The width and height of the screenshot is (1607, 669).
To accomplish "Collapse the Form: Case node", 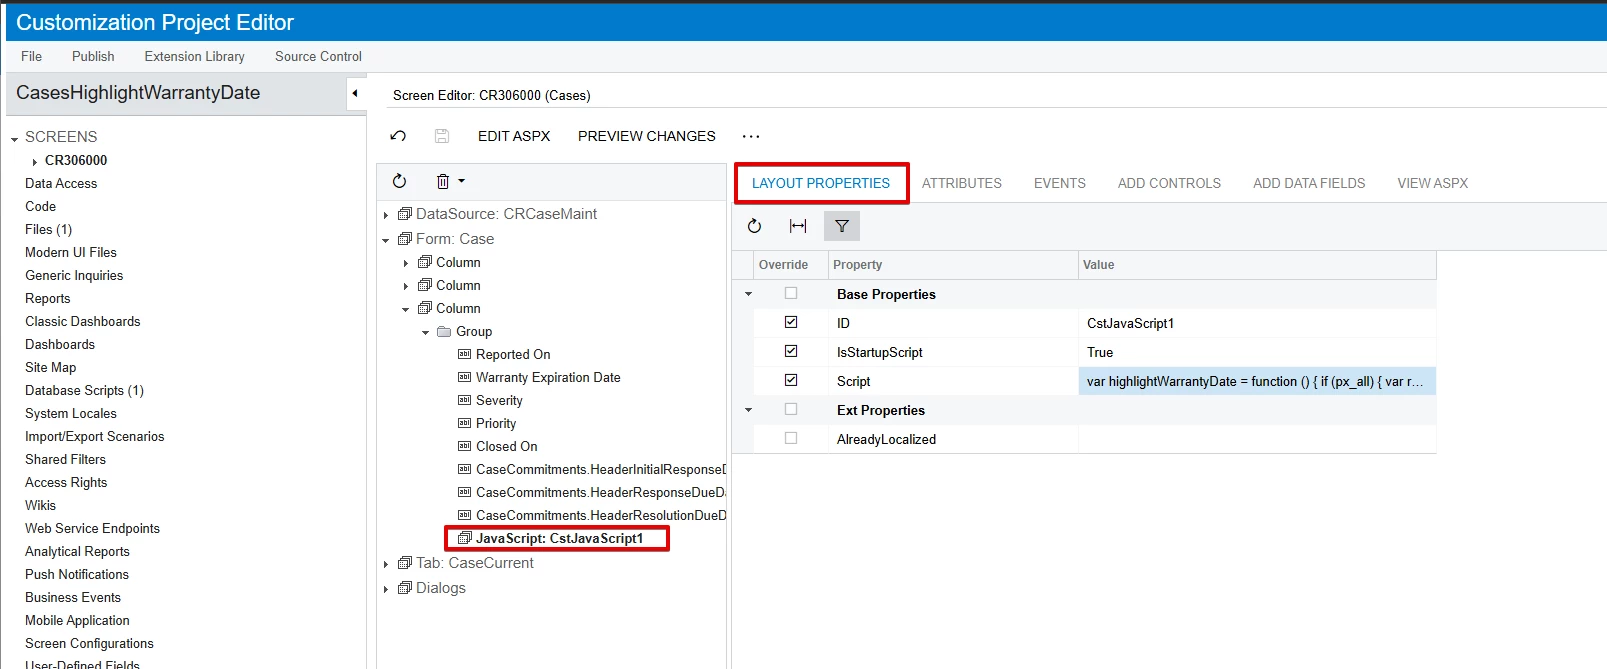I will 386,240.
